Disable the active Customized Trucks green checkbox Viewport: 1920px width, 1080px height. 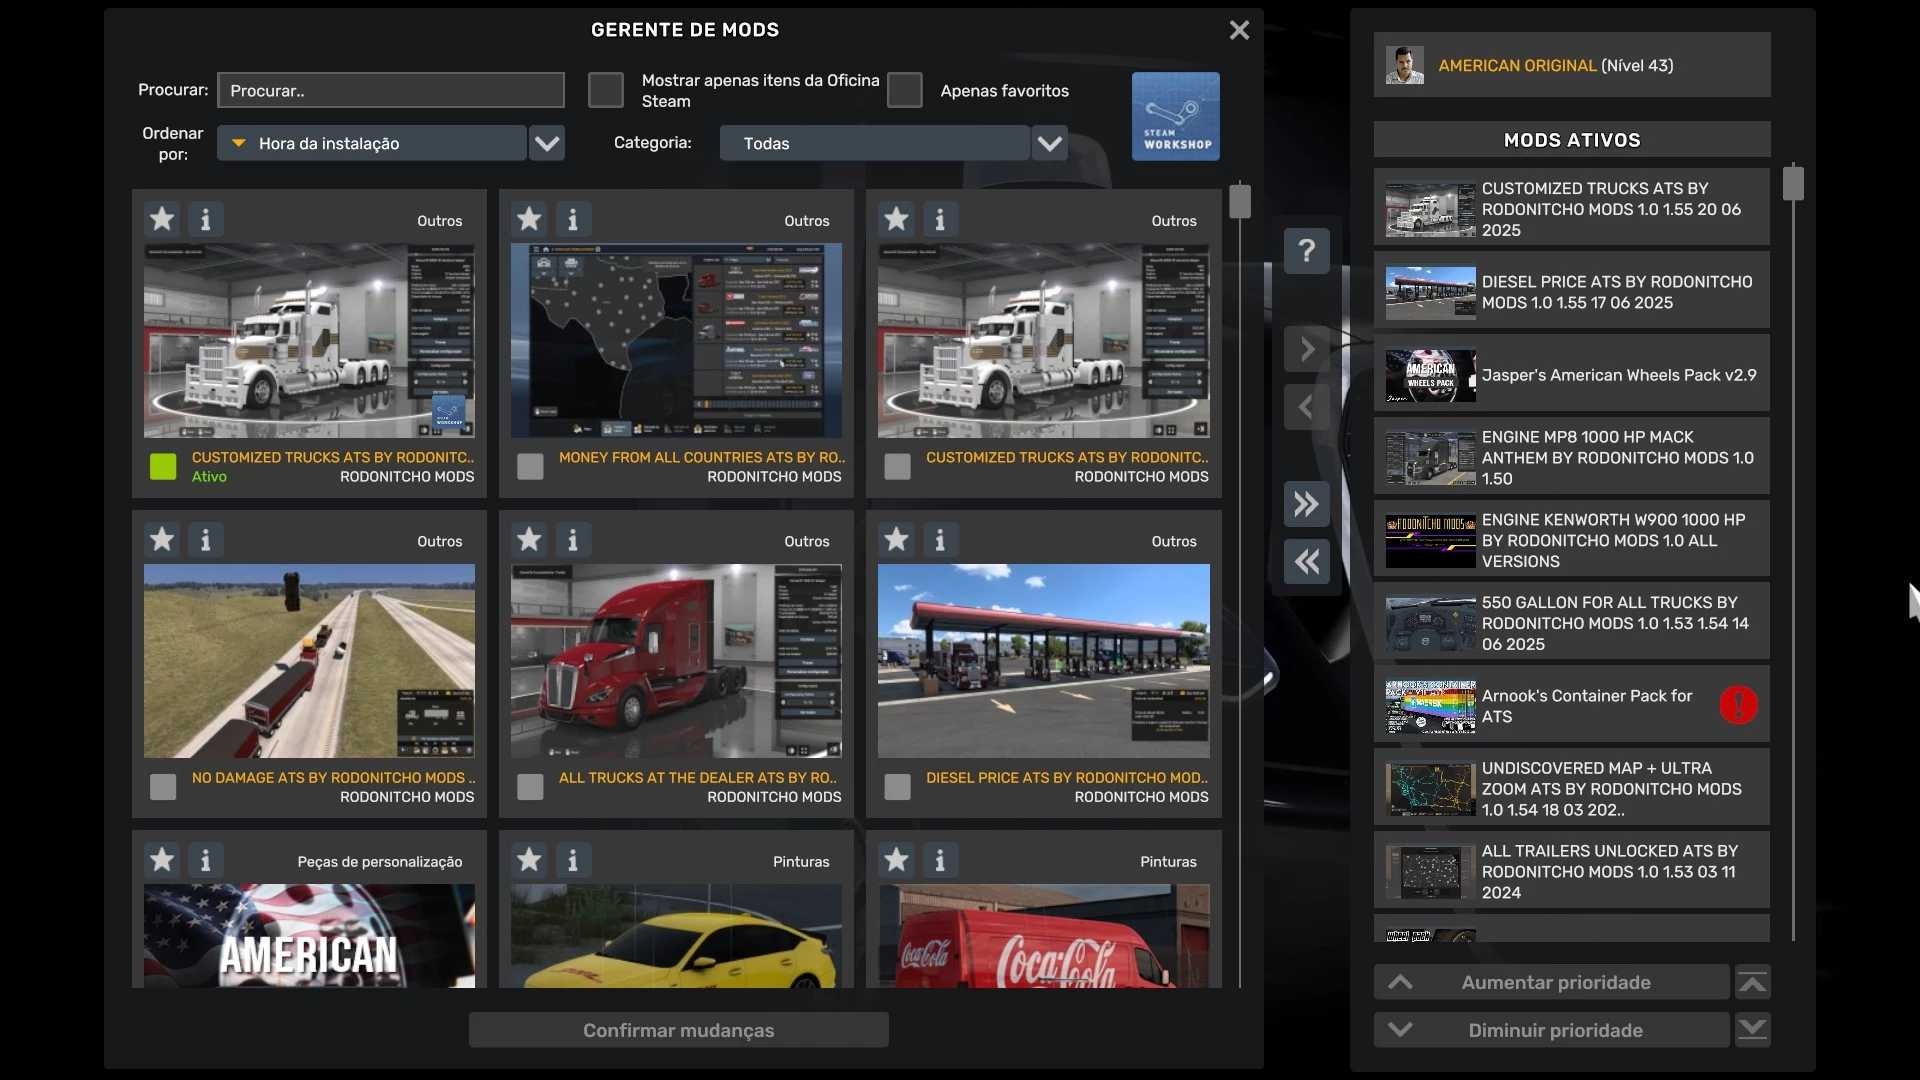[x=163, y=466]
